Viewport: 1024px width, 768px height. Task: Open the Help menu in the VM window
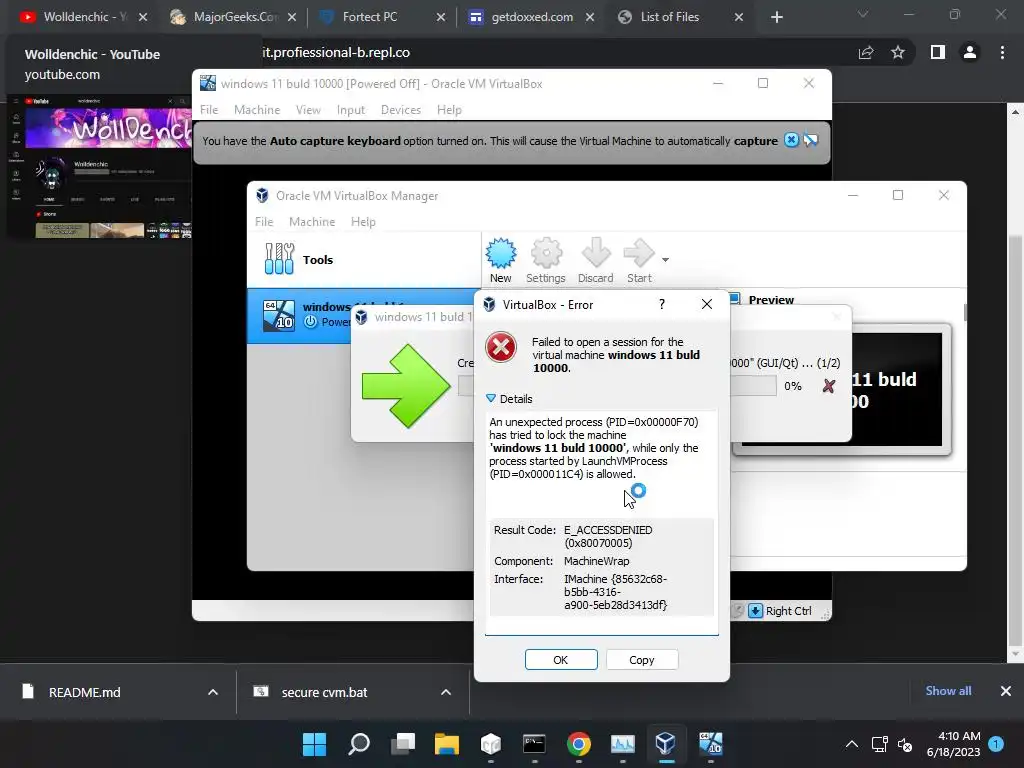click(449, 110)
